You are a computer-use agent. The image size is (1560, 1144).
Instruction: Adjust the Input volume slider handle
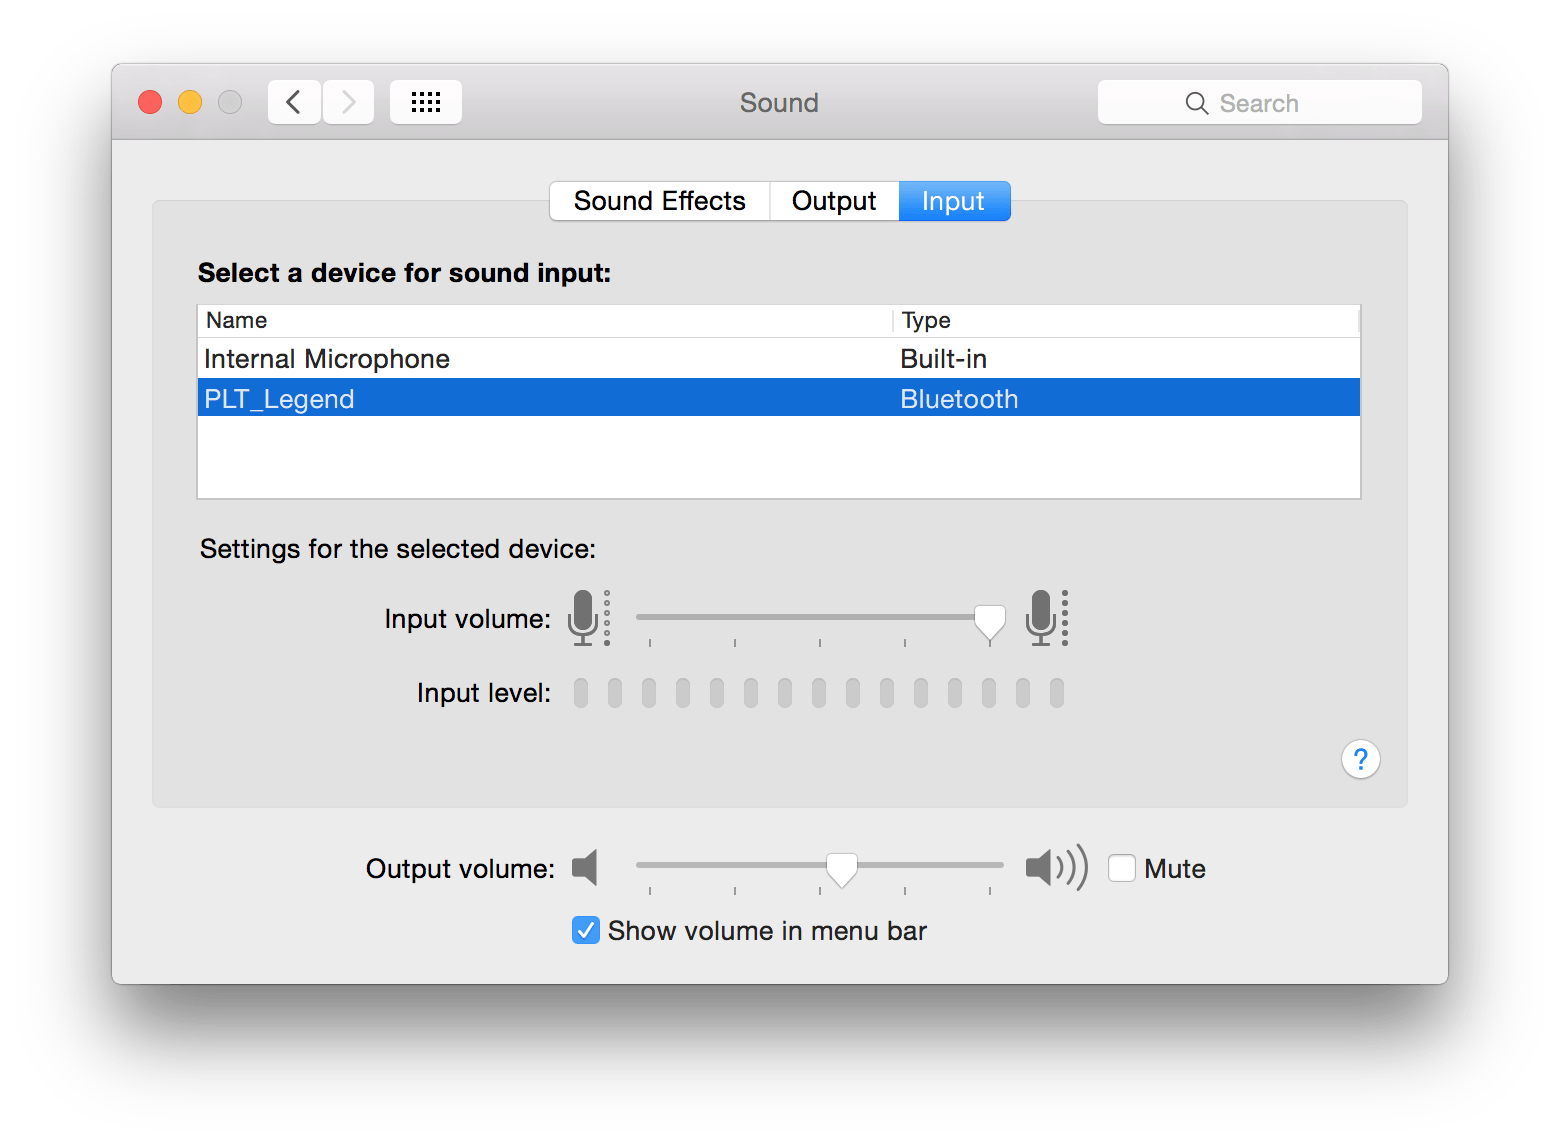989,620
